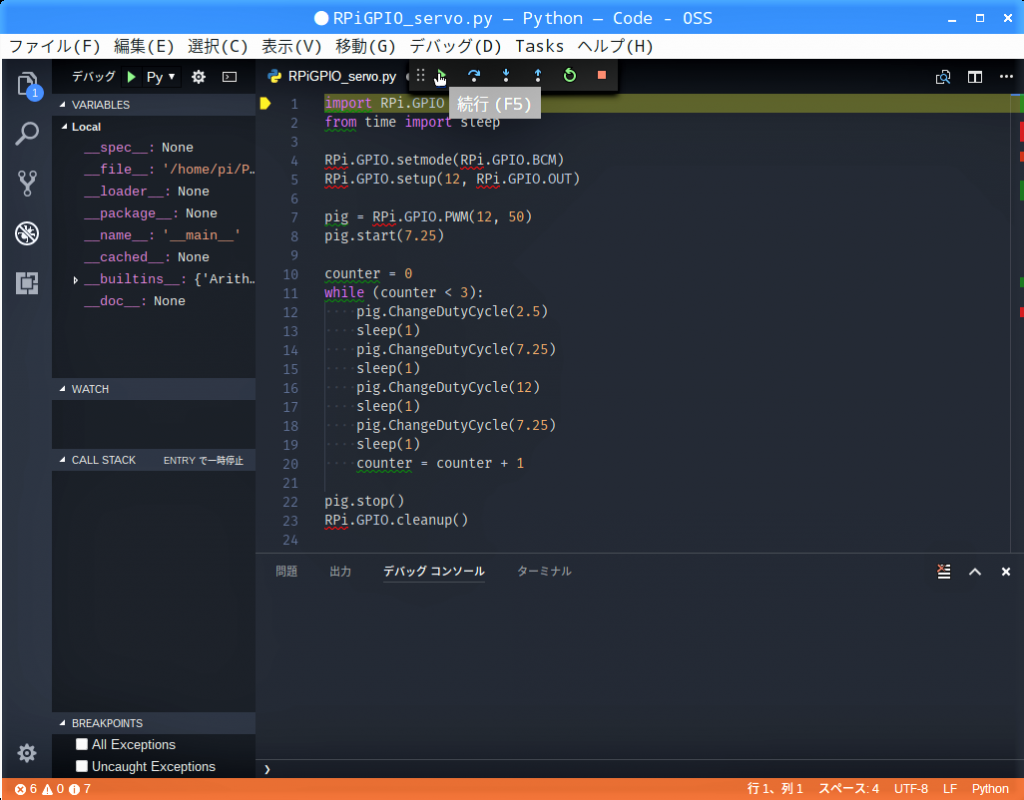Maximize the bottom panel with the chevron
The height and width of the screenshot is (800, 1024).
(x=975, y=571)
